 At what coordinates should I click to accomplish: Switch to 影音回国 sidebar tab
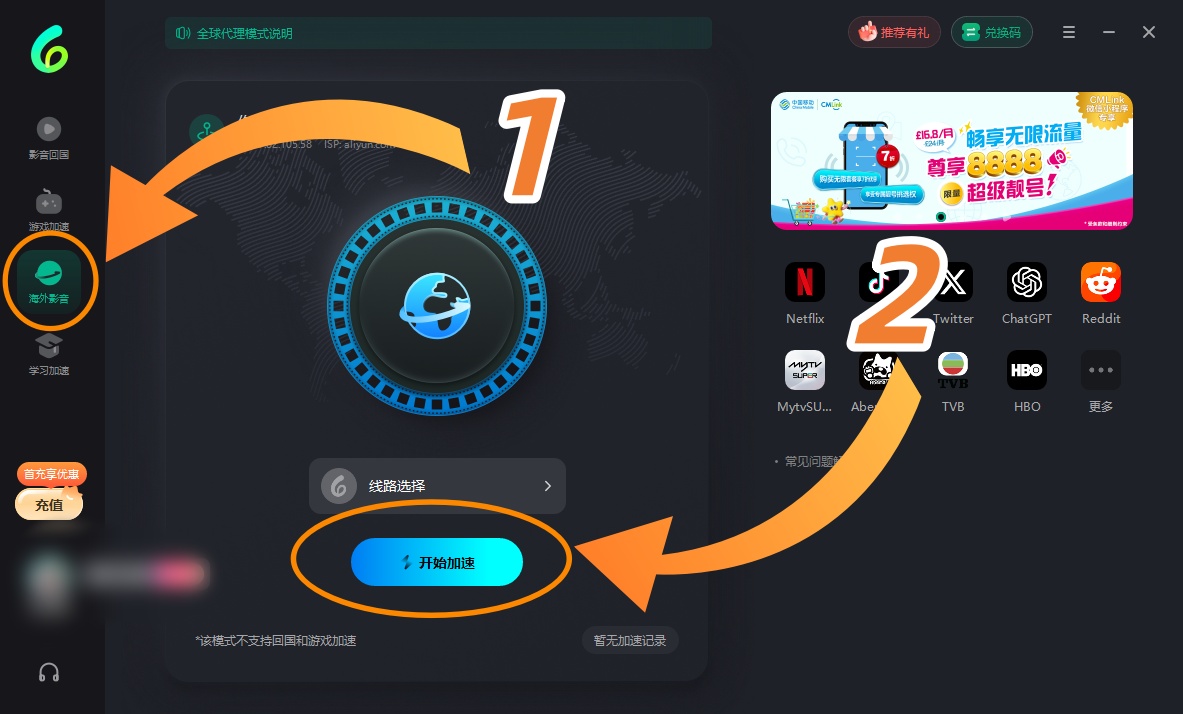pos(49,138)
